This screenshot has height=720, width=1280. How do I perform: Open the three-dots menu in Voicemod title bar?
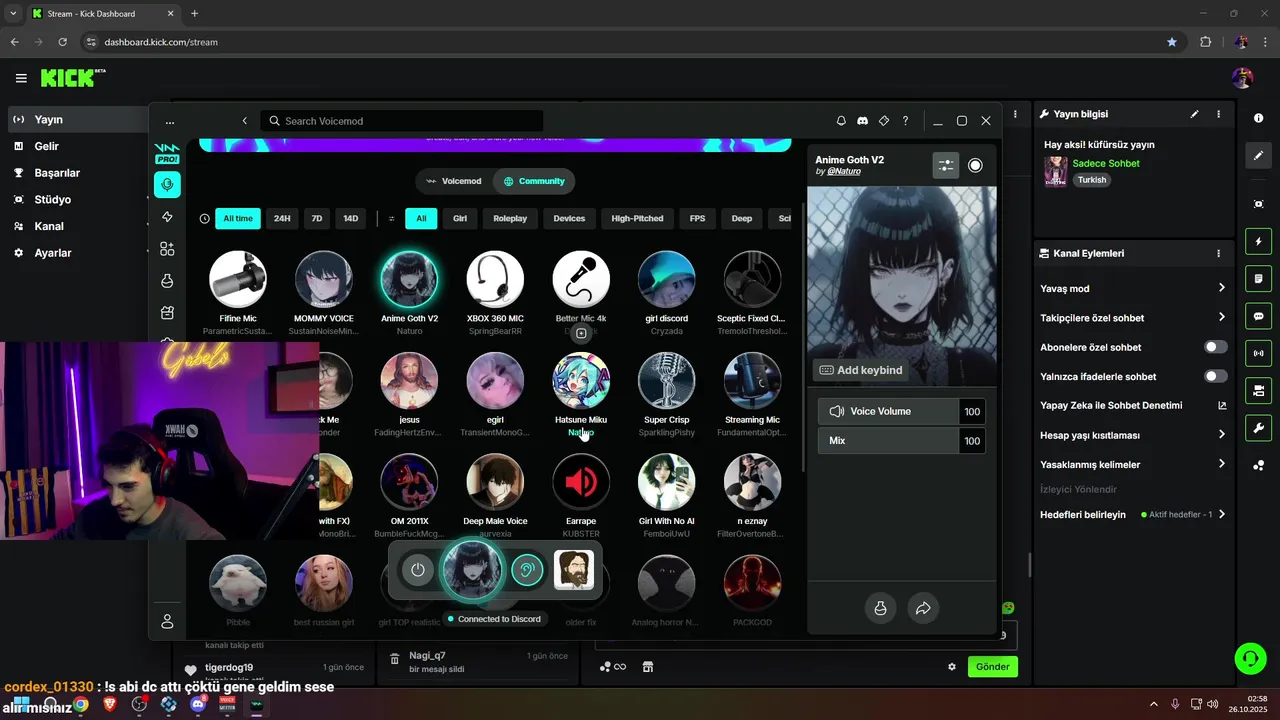pyautogui.click(x=170, y=121)
